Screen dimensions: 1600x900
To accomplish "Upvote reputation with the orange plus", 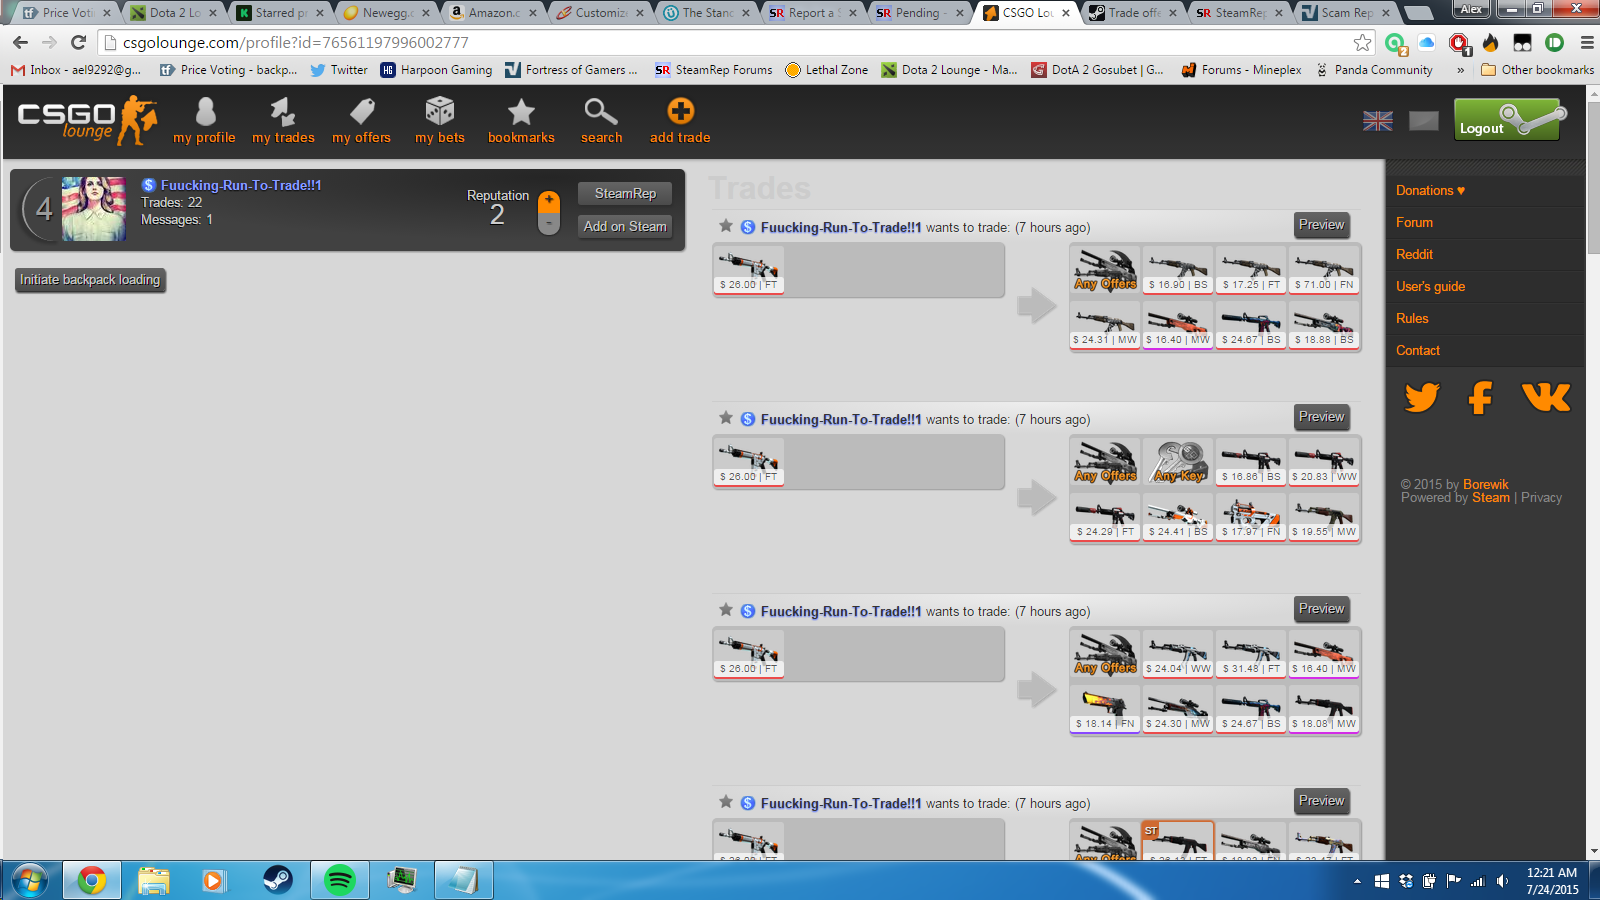I will point(549,201).
